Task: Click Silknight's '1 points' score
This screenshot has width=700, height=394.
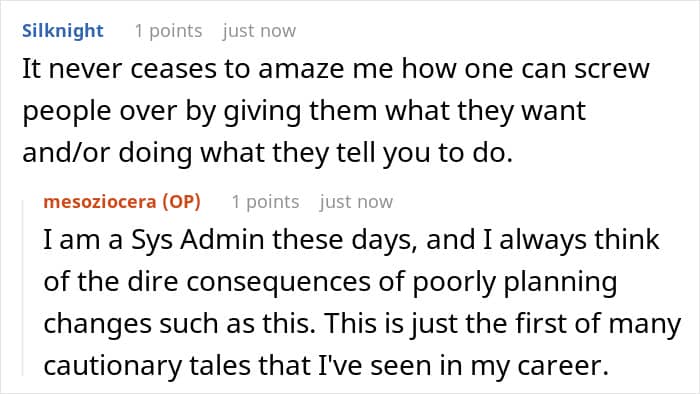Action: coord(168,31)
